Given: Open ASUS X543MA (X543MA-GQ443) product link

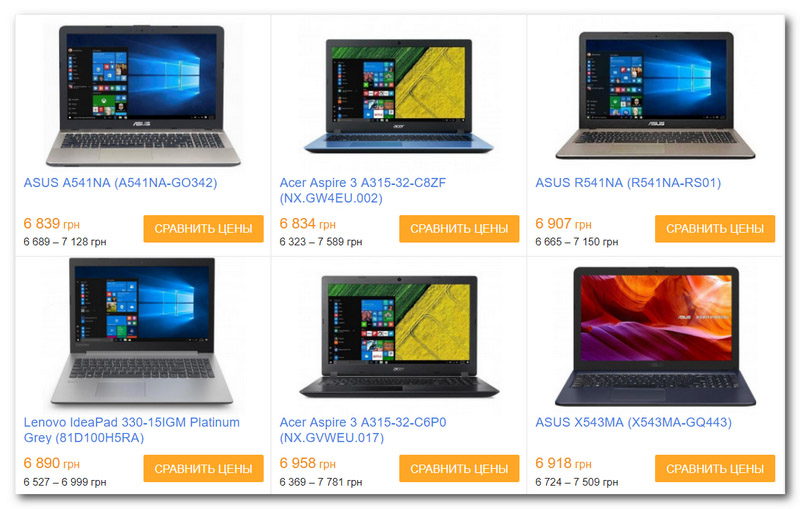Looking at the screenshot, I should pos(633,422).
